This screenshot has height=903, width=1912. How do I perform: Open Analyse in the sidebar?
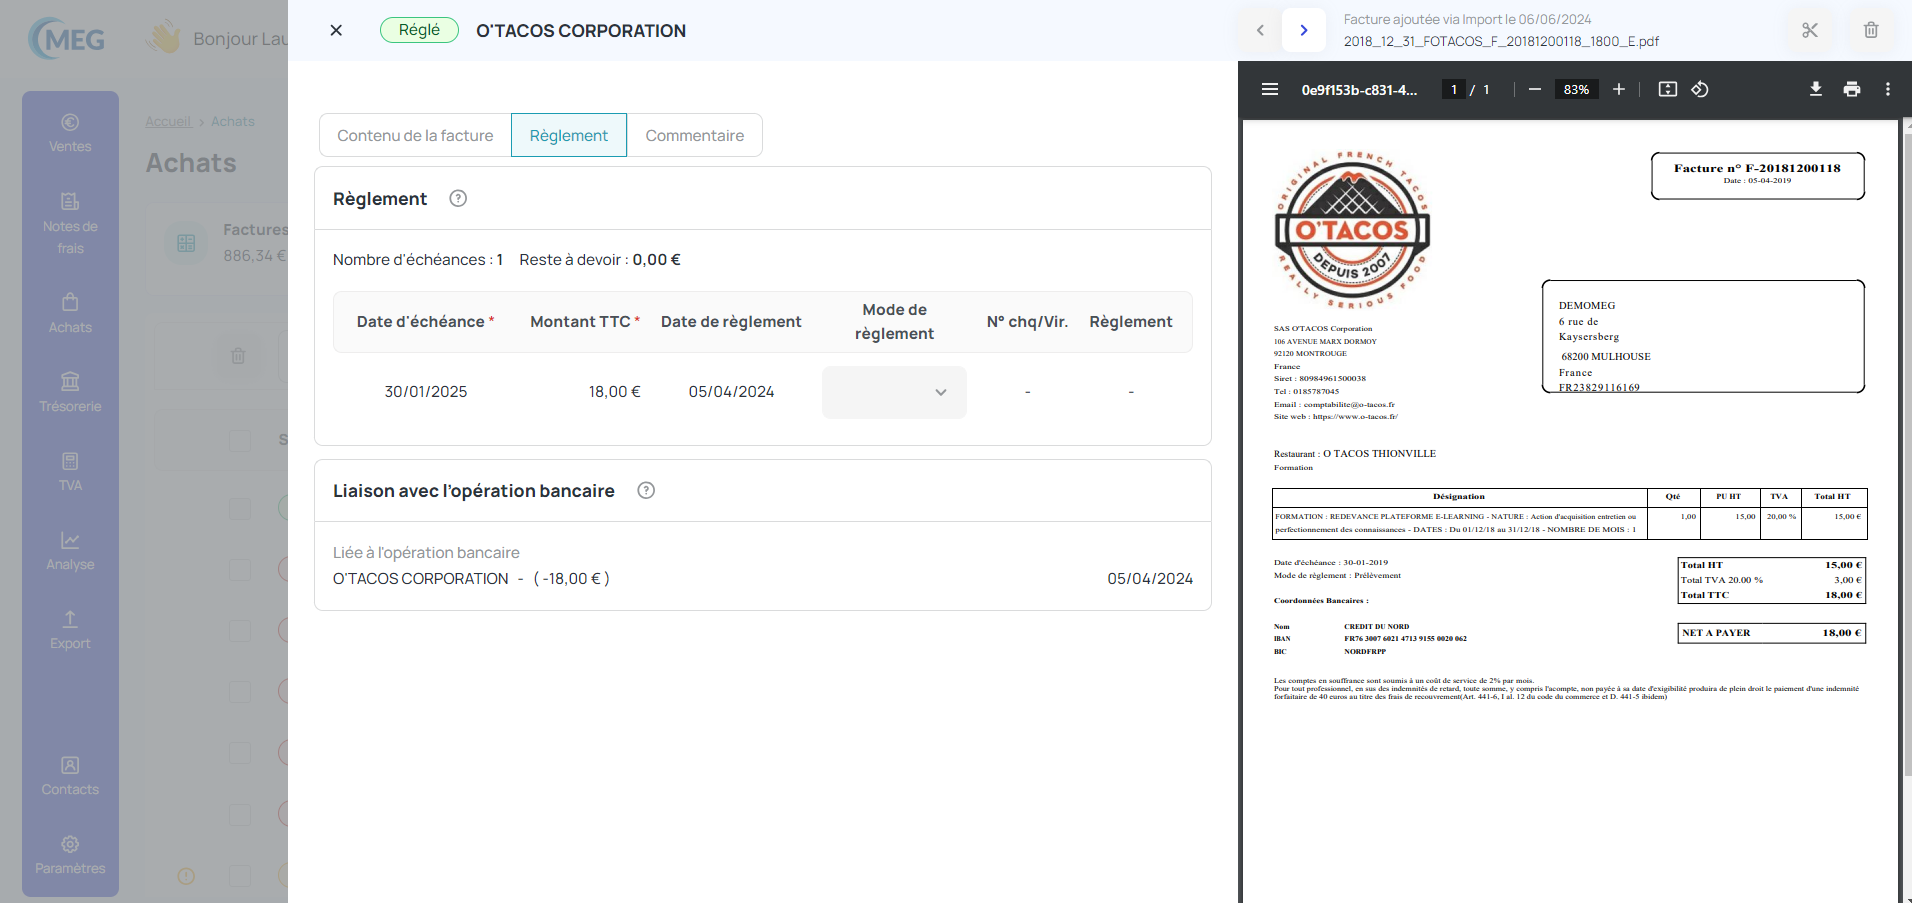click(70, 550)
